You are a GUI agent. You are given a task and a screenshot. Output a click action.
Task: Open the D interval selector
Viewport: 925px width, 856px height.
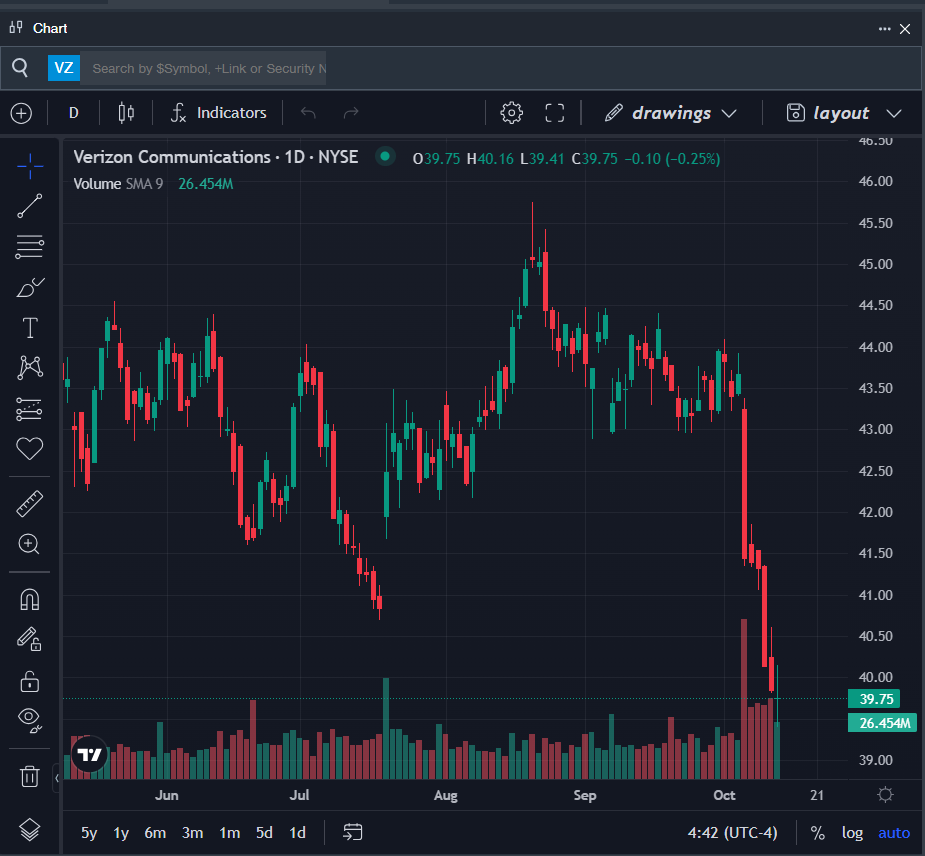[x=73, y=113]
